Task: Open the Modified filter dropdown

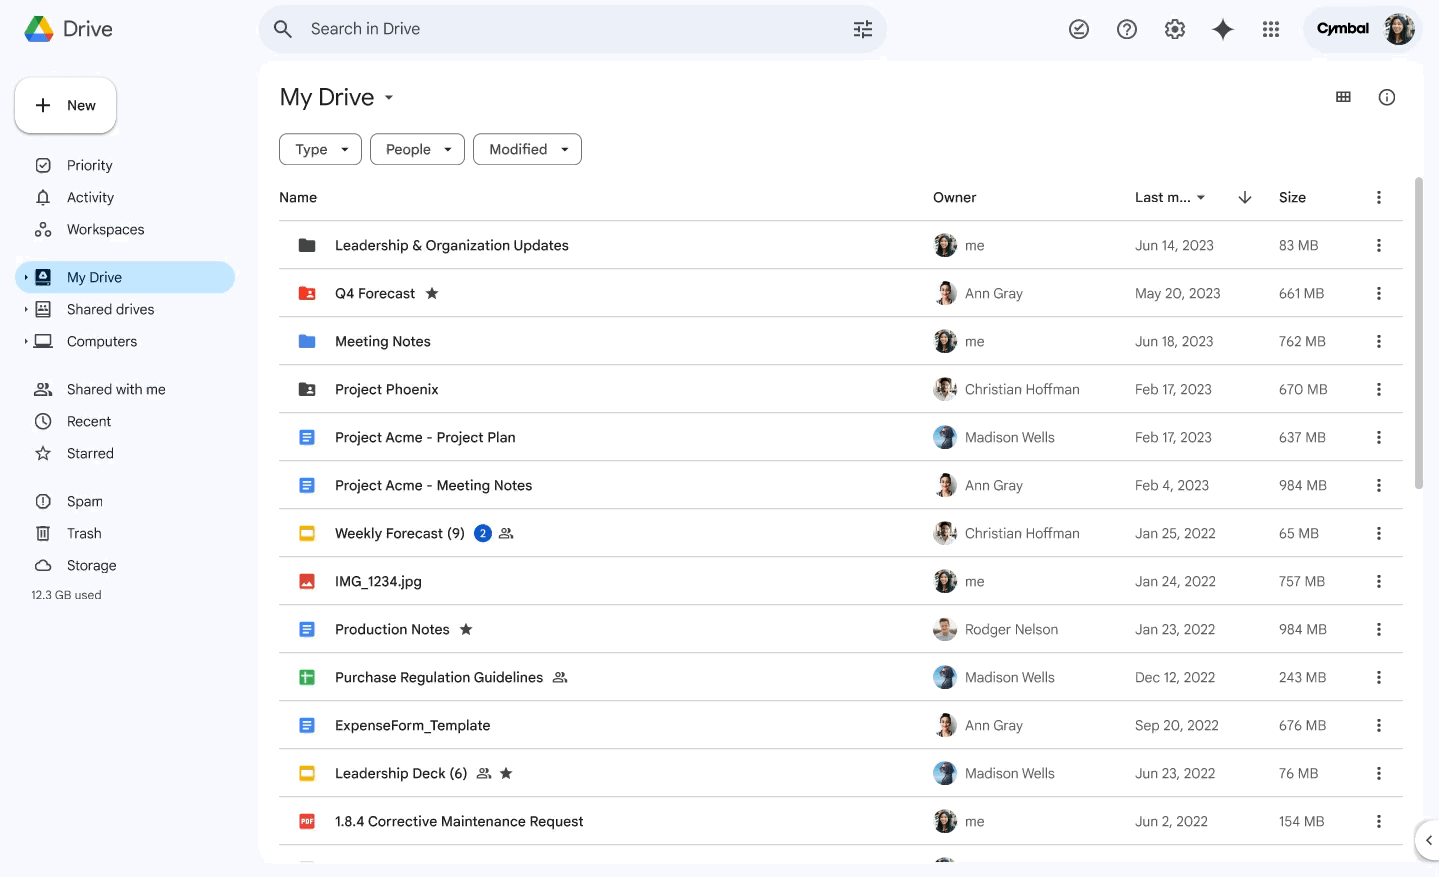Action: tap(527, 149)
